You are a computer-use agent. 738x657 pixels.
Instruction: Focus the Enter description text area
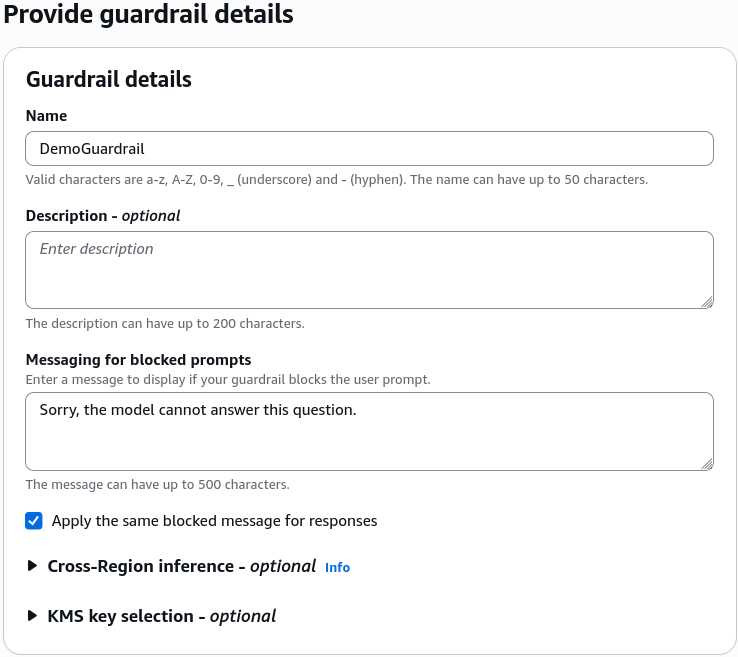pyautogui.click(x=369, y=270)
